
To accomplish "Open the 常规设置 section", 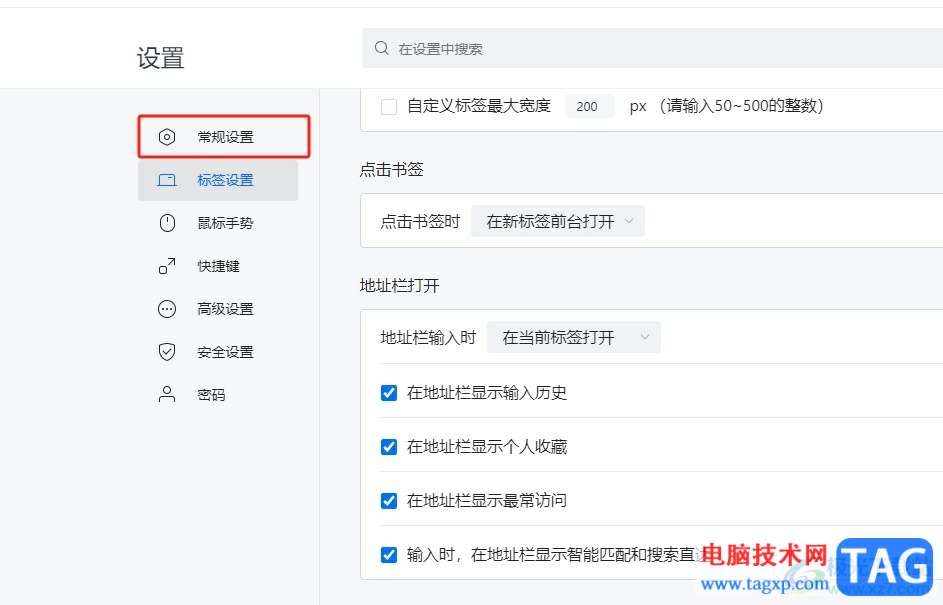I will 225,137.
